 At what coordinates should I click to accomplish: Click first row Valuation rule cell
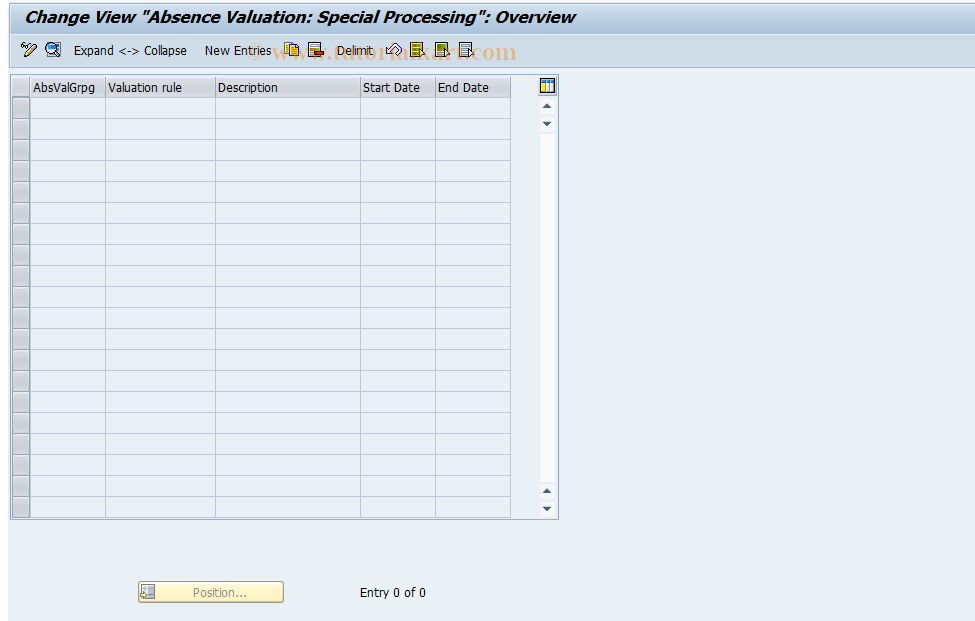pyautogui.click(x=160, y=108)
